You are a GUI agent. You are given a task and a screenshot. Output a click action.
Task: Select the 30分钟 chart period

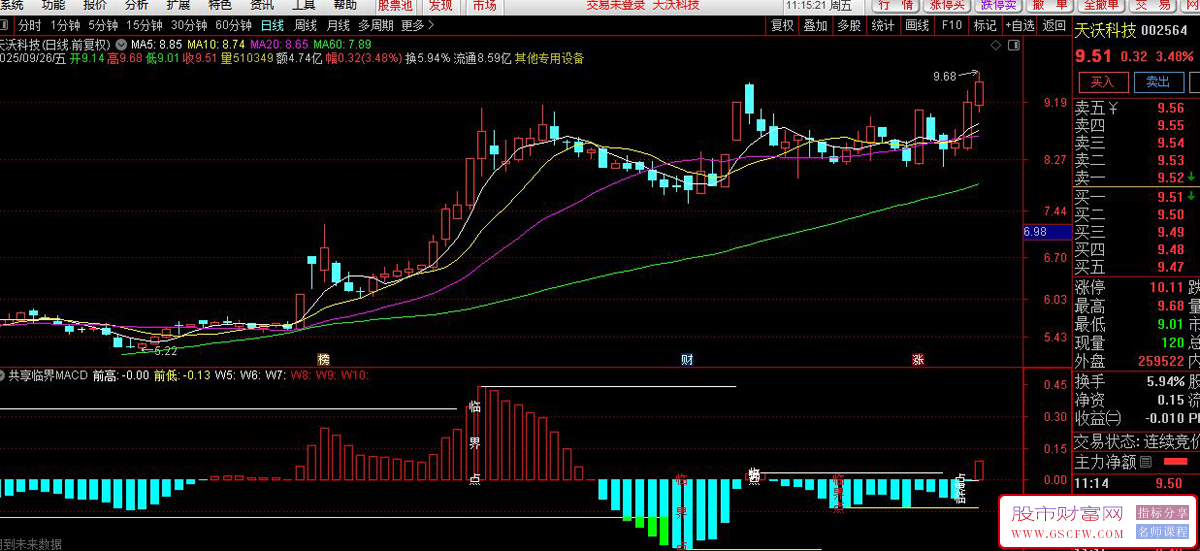tap(189, 26)
